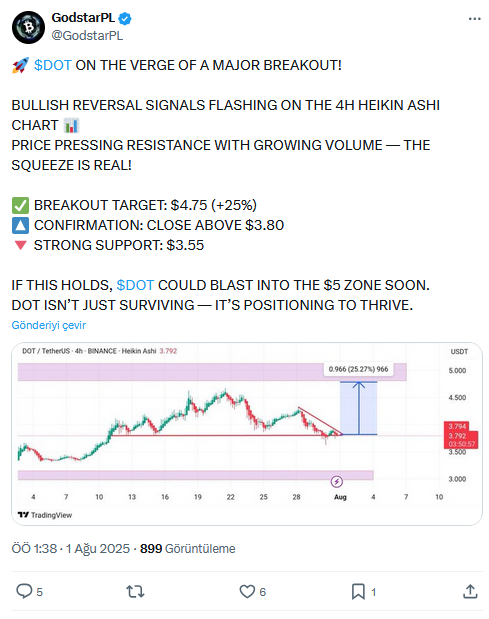The width and height of the screenshot is (489, 619).
Task: Open the @GodstarPL handle
Action: (87, 36)
